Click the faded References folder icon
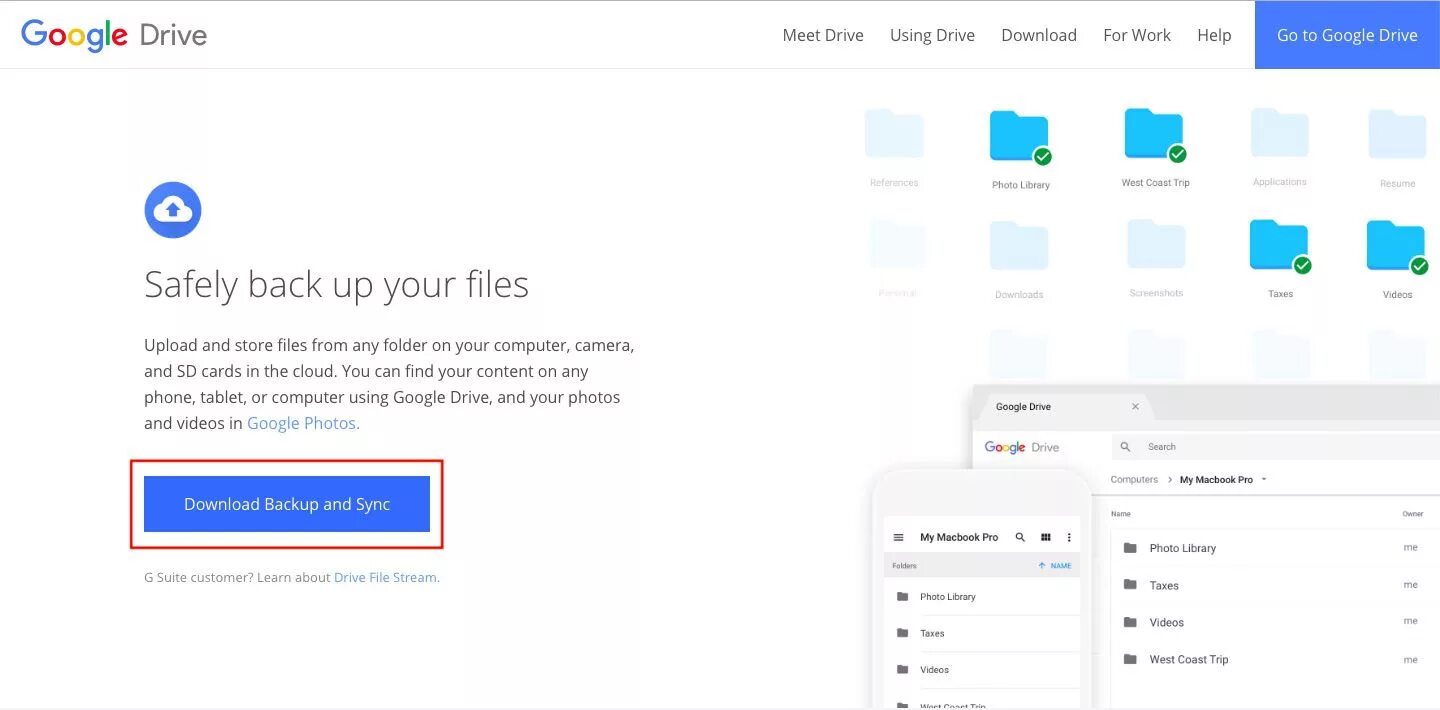This screenshot has width=1440, height=710. click(x=894, y=135)
